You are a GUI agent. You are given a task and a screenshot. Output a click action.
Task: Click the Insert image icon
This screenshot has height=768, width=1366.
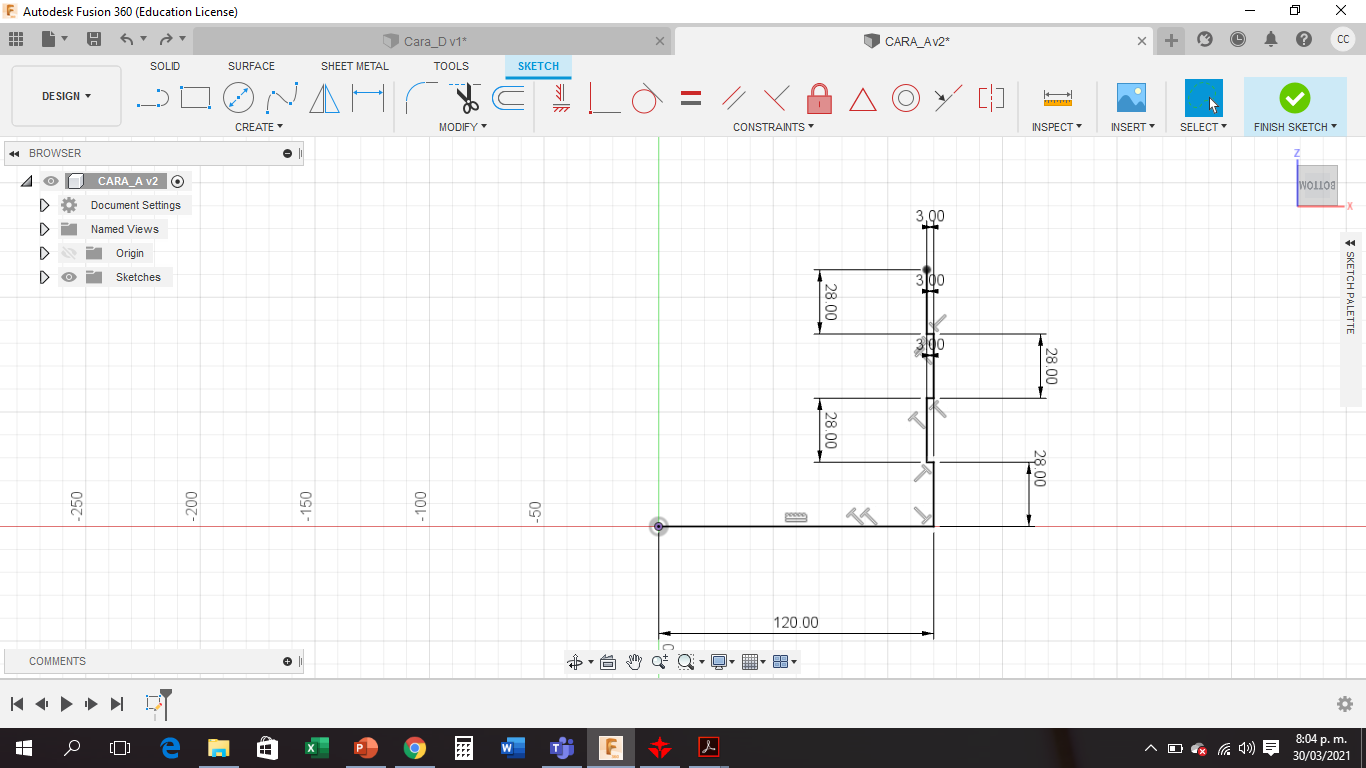(1131, 98)
